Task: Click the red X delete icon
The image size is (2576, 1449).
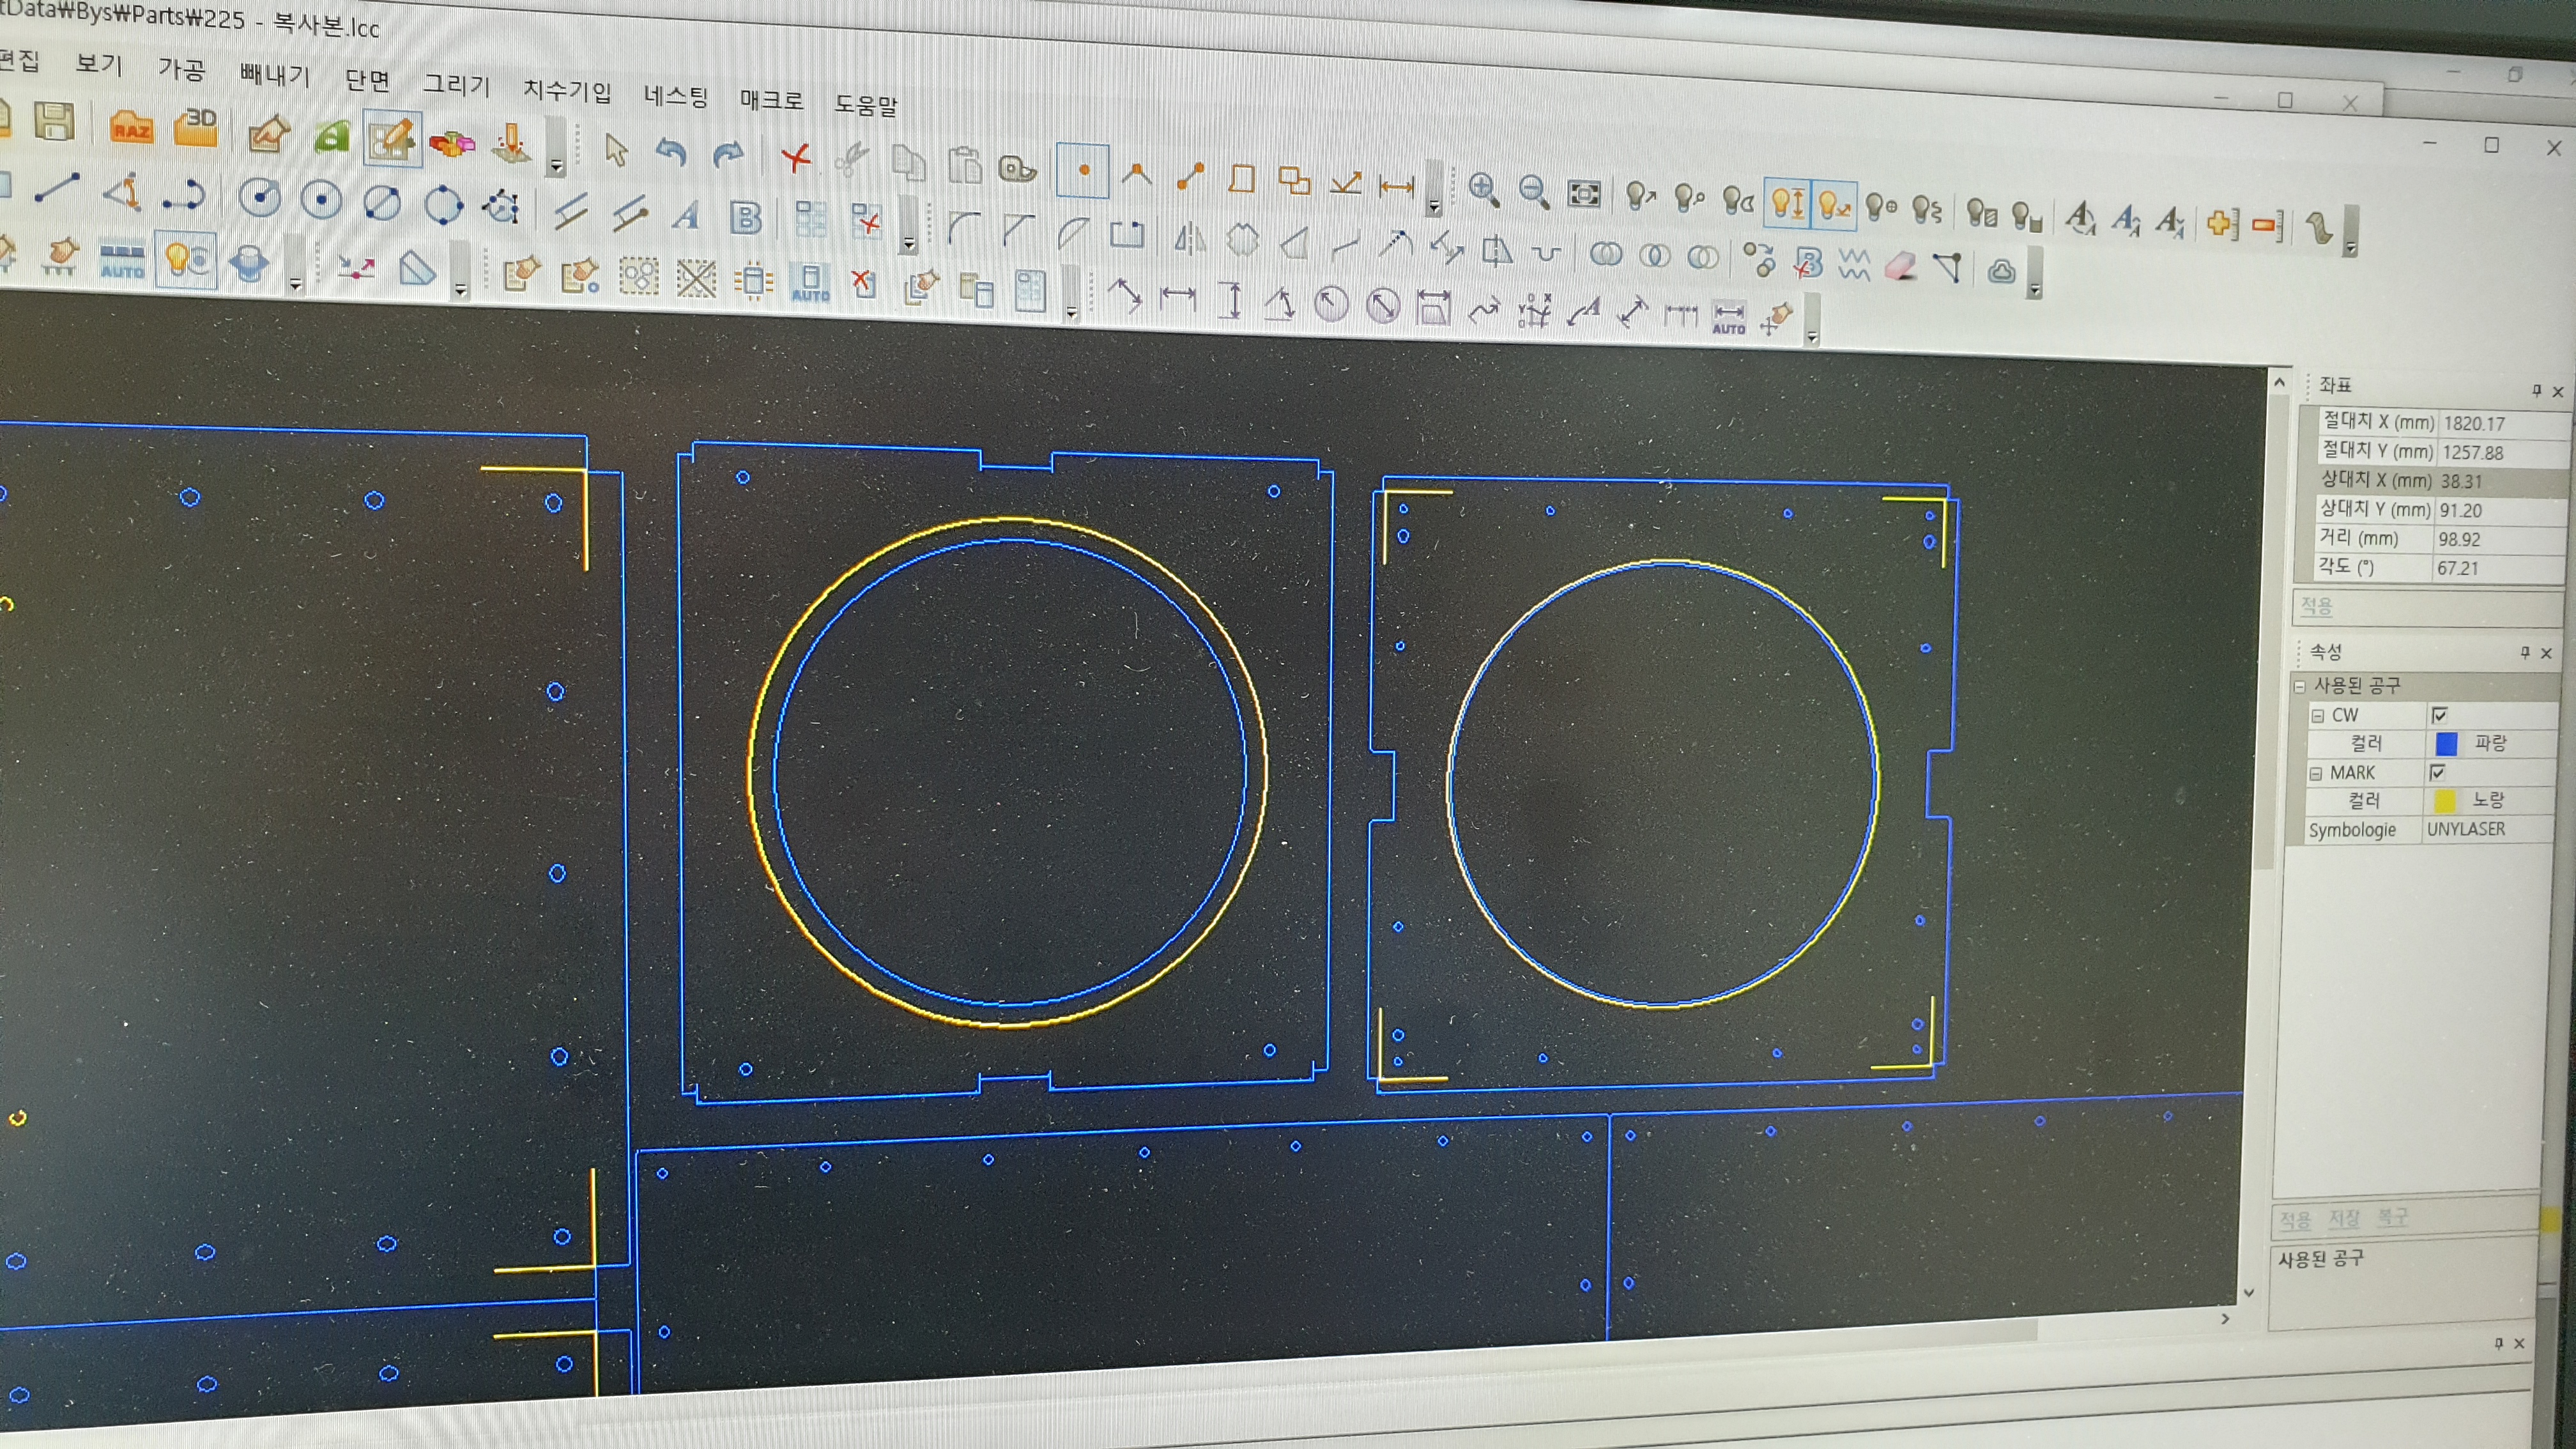Action: click(x=796, y=158)
